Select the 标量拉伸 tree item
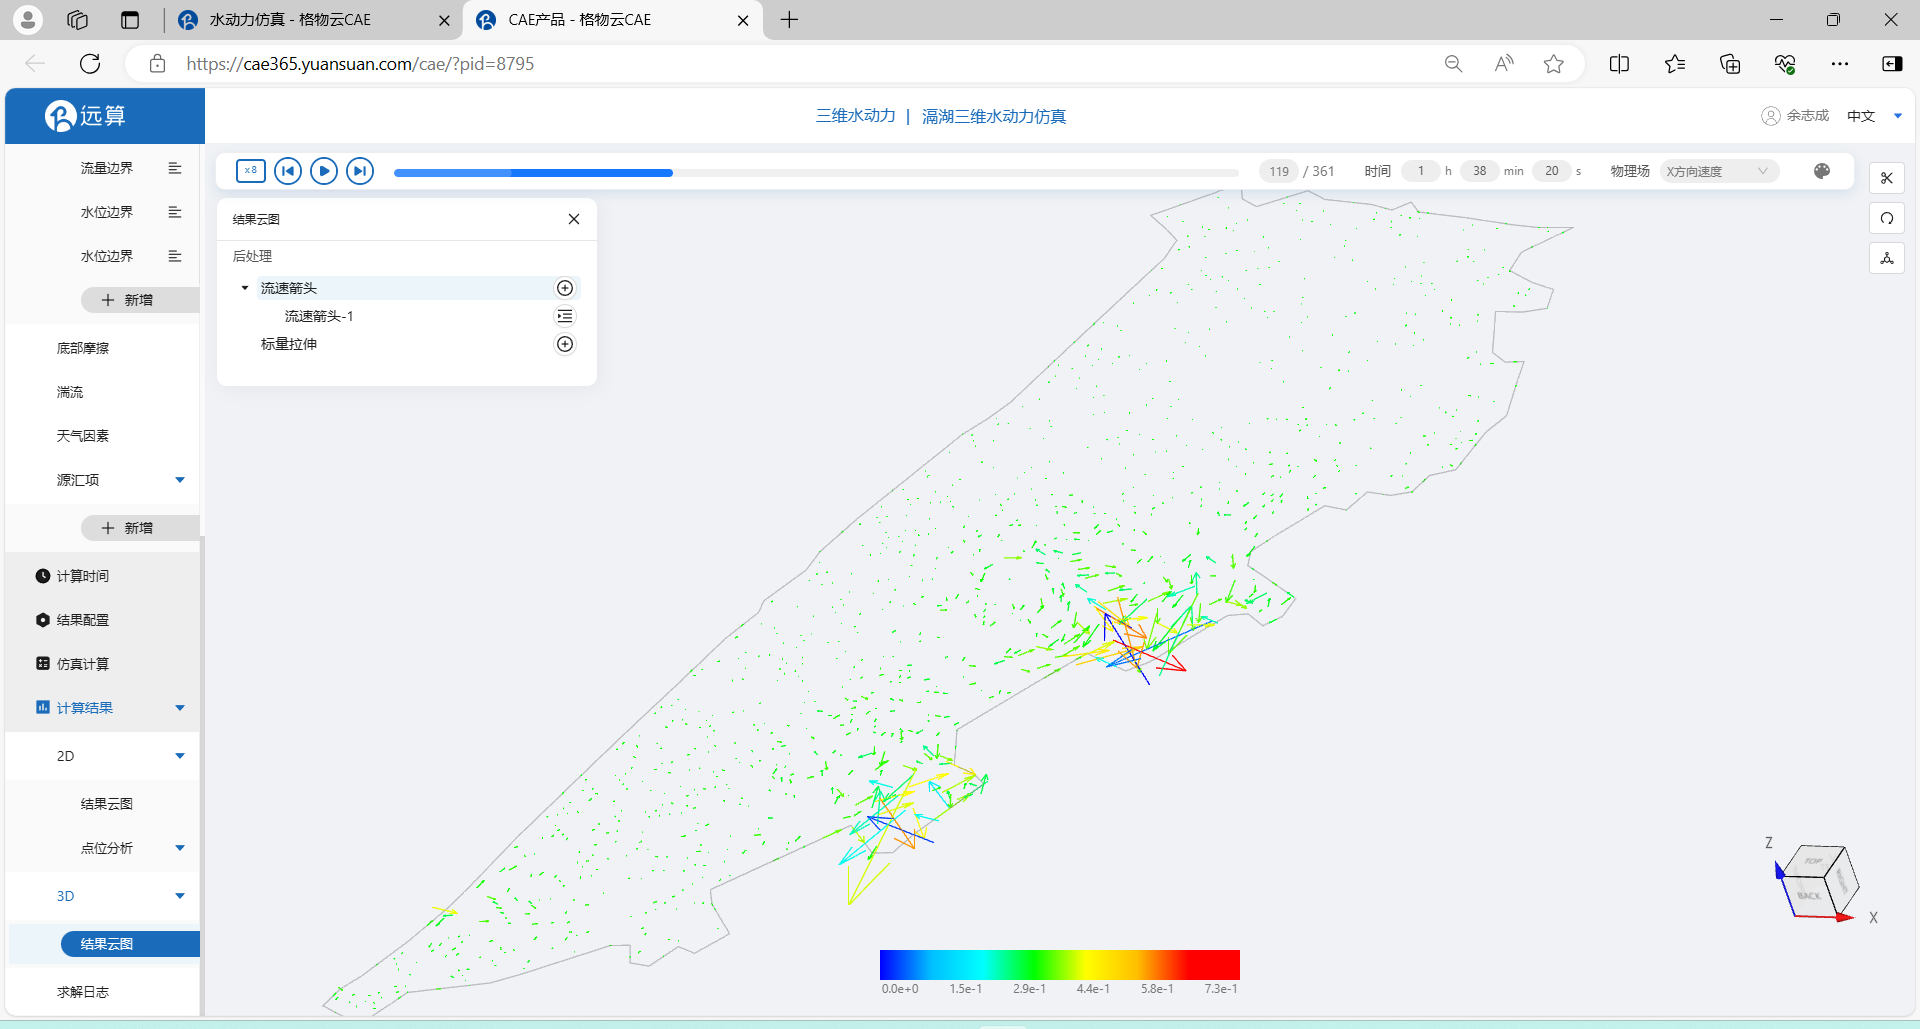This screenshot has height=1029, width=1920. pyautogui.click(x=289, y=344)
